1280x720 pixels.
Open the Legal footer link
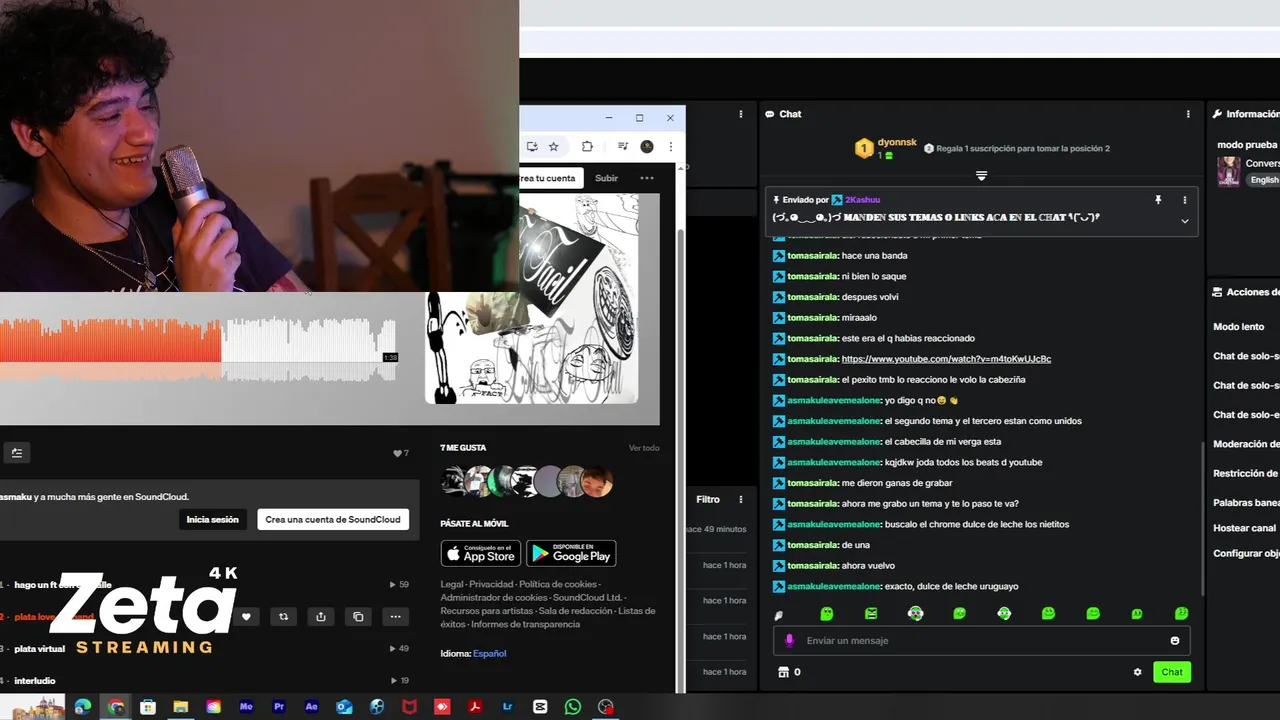pyautogui.click(x=452, y=584)
